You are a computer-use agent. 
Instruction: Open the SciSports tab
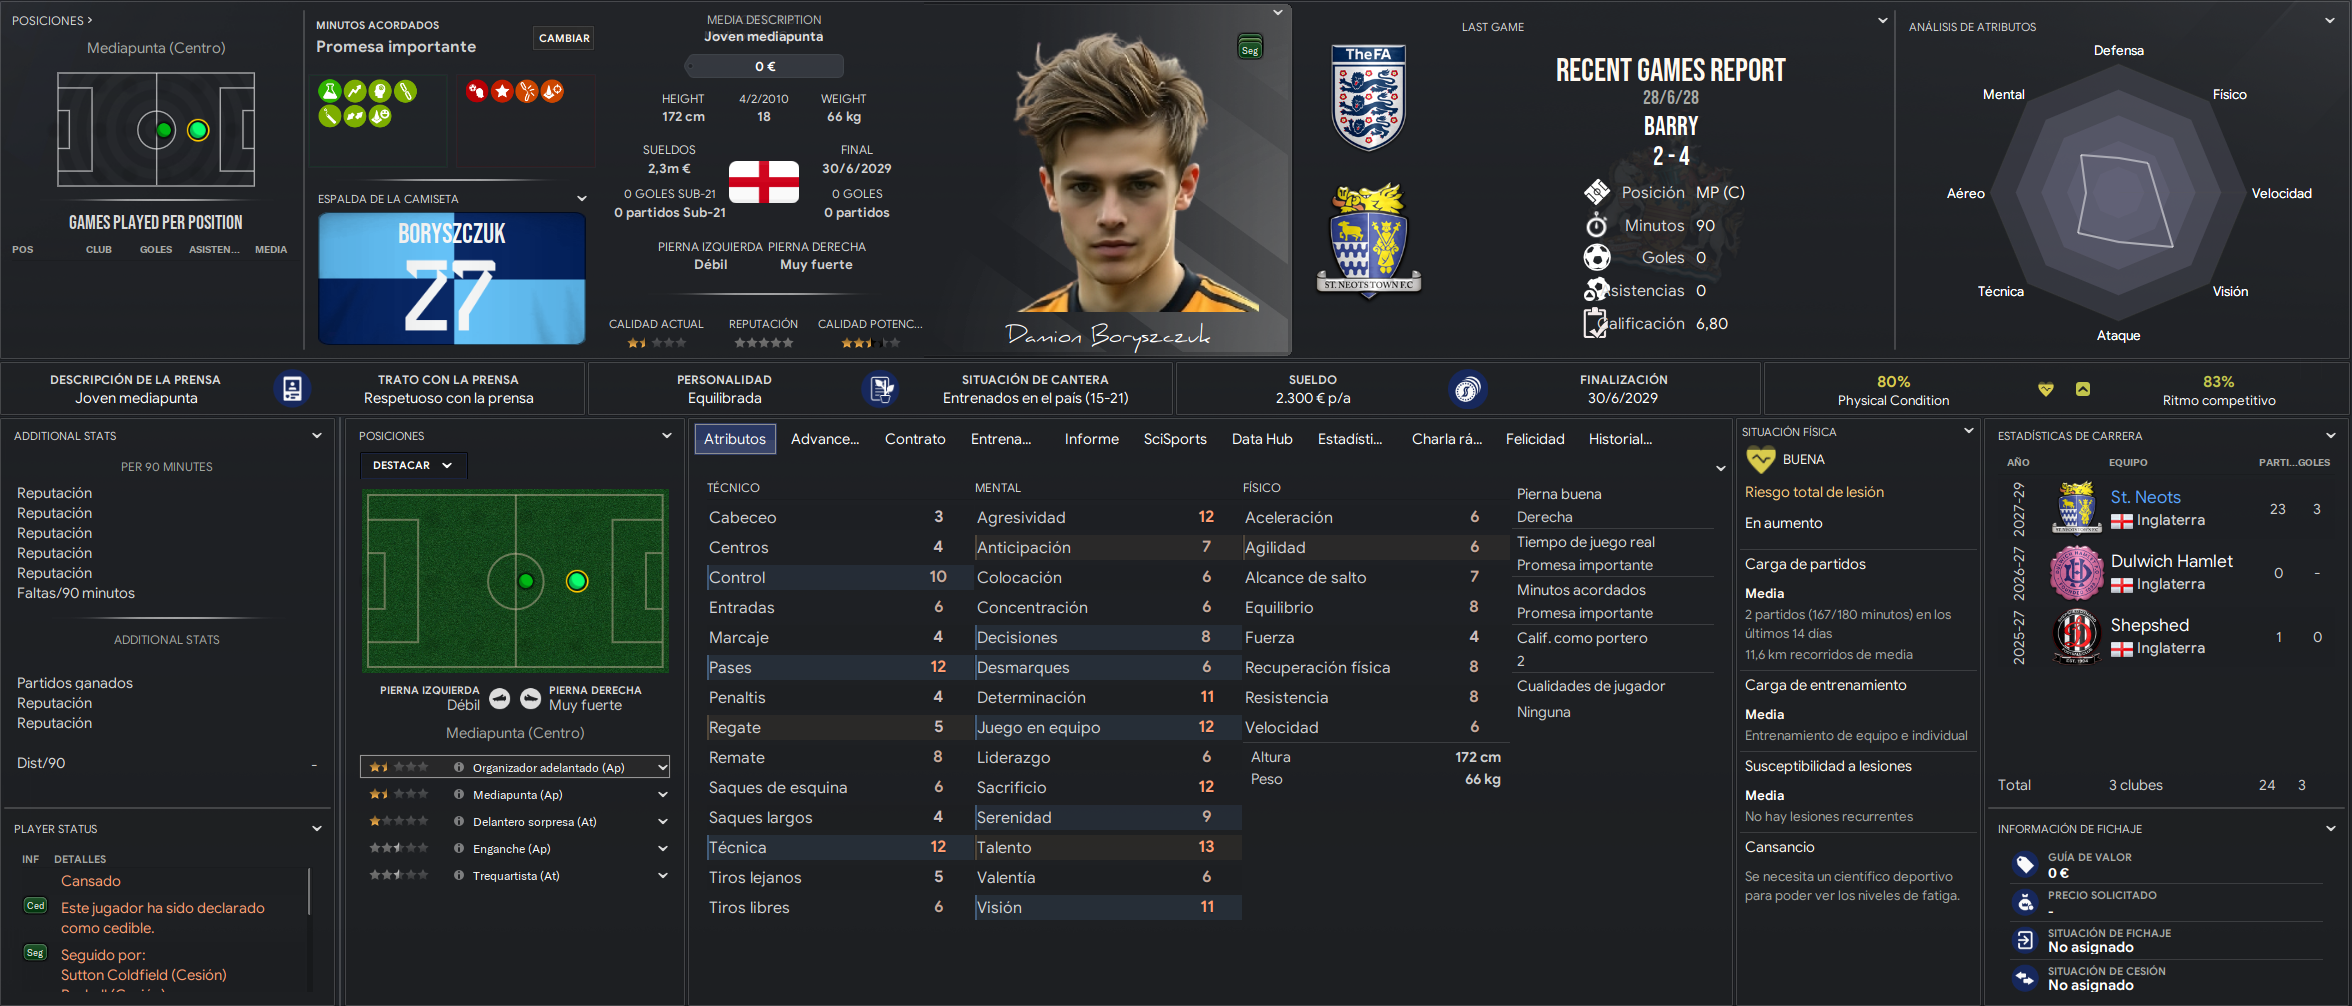click(x=1175, y=439)
